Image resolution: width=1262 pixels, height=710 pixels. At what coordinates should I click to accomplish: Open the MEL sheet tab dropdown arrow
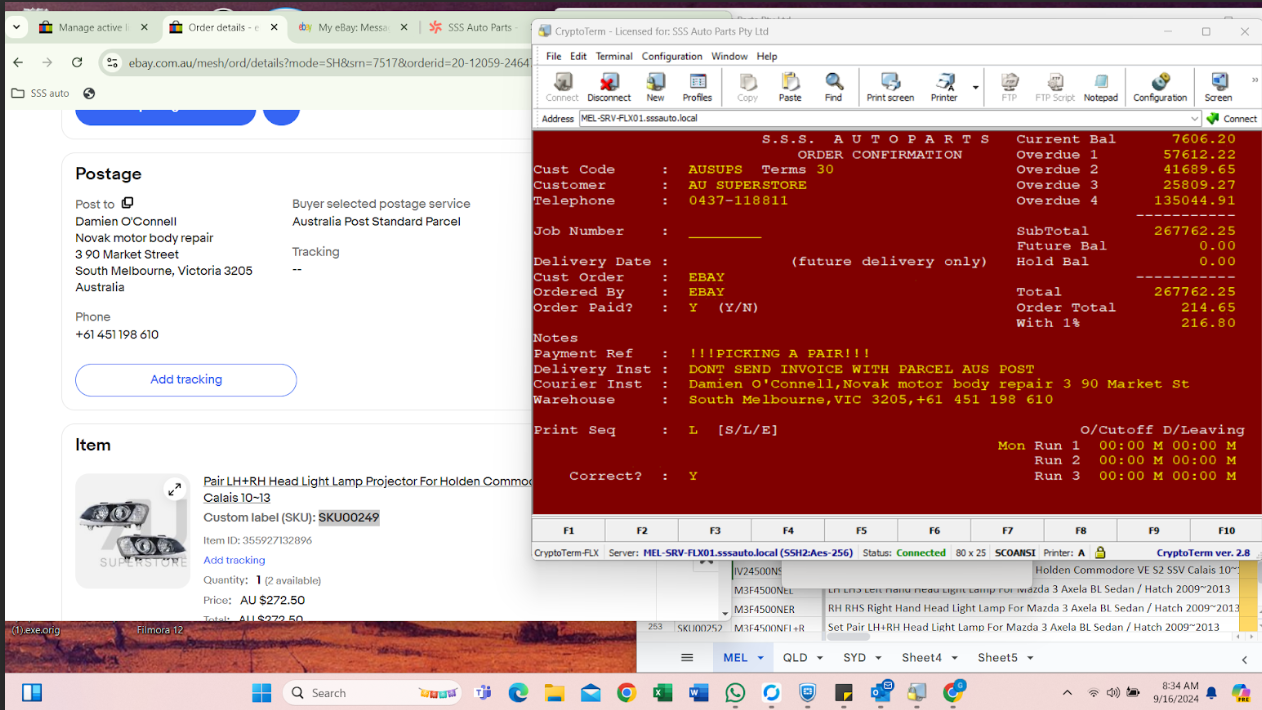click(x=760, y=658)
